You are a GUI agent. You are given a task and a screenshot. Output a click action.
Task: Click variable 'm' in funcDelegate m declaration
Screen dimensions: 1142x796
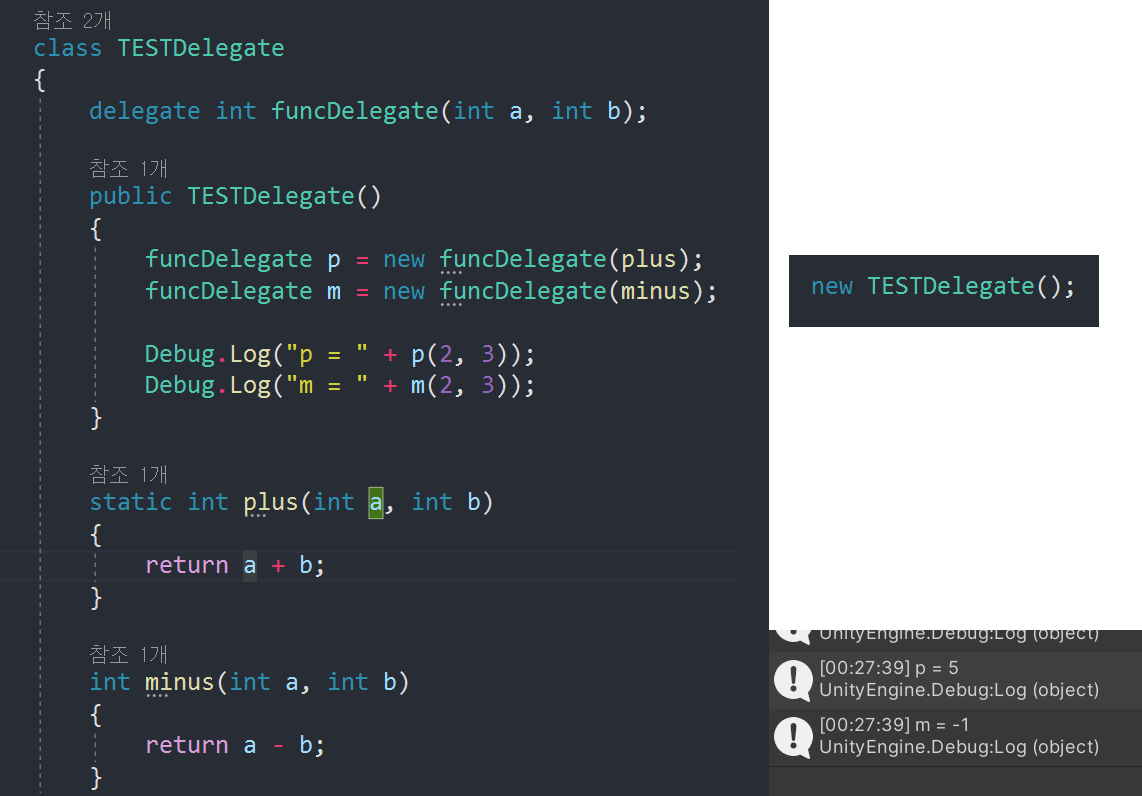pos(334,292)
